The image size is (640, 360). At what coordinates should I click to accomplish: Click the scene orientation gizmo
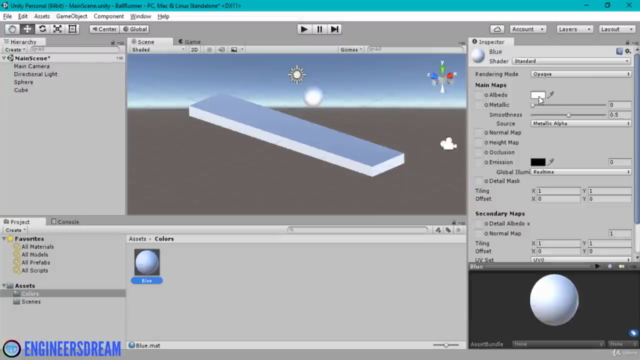(x=442, y=77)
